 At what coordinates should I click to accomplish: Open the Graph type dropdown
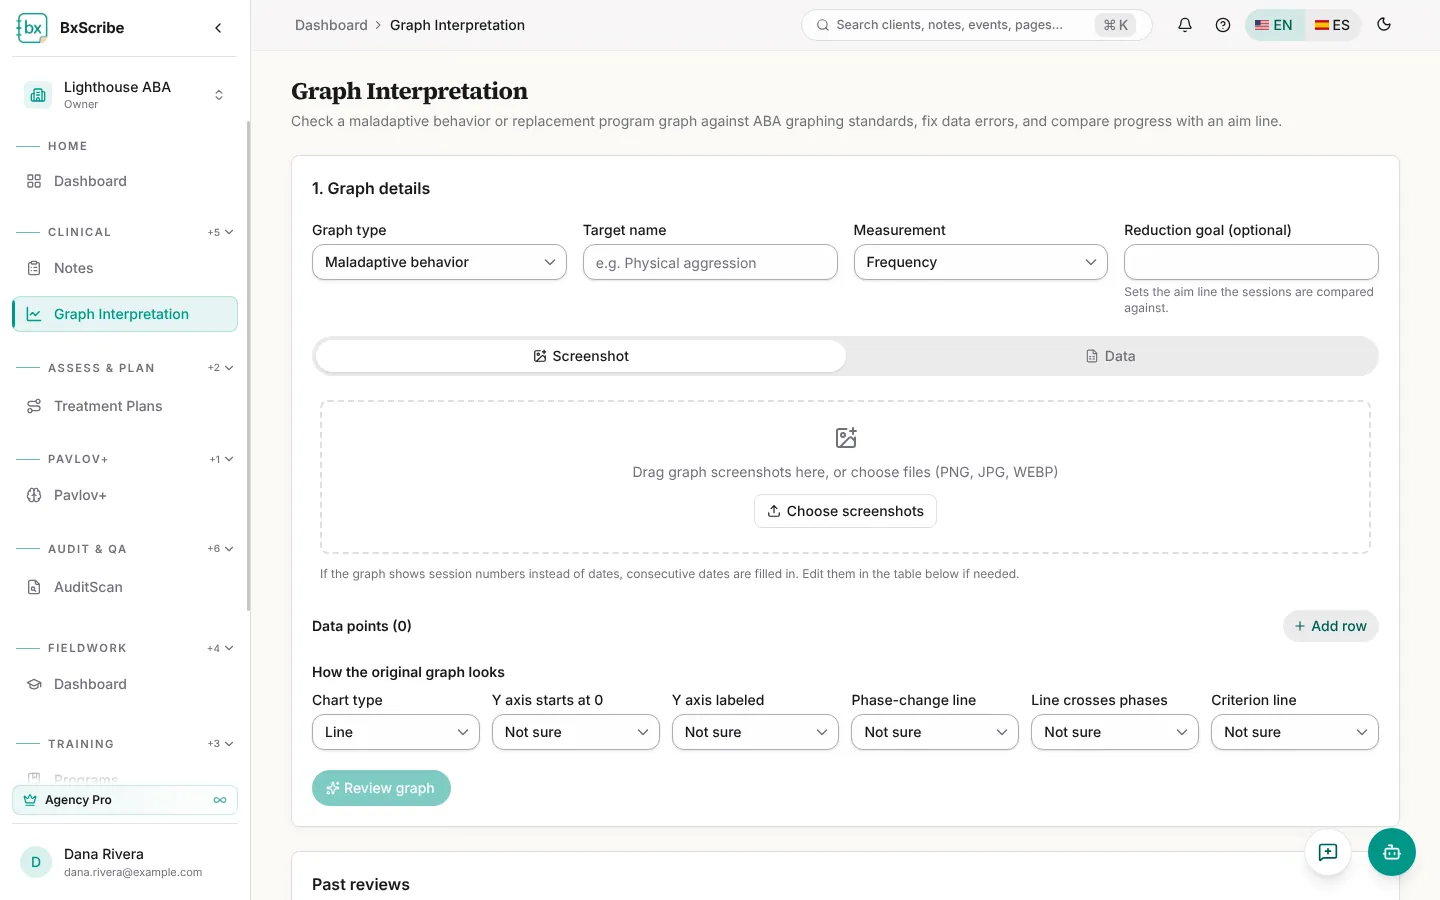click(439, 262)
